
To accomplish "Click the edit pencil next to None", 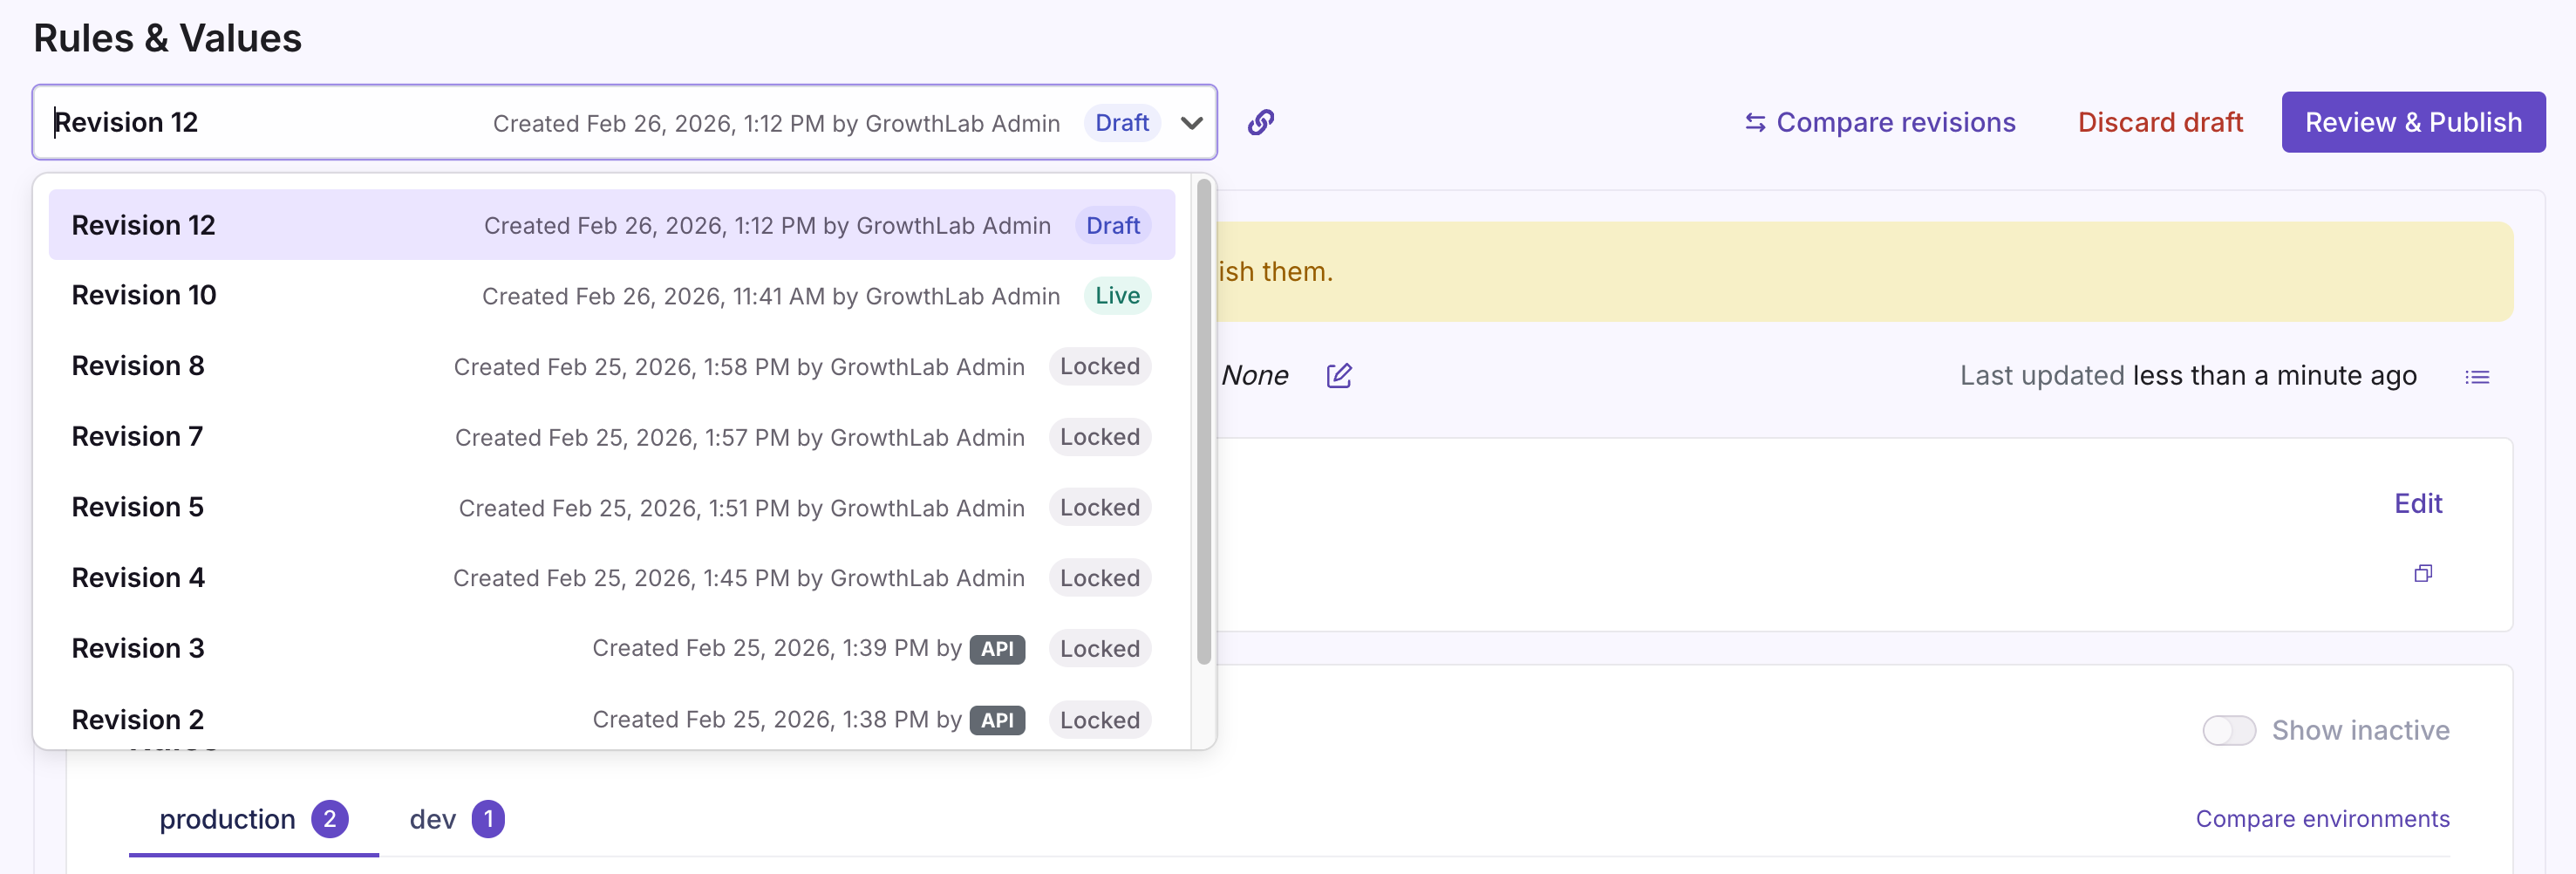I will [1339, 376].
